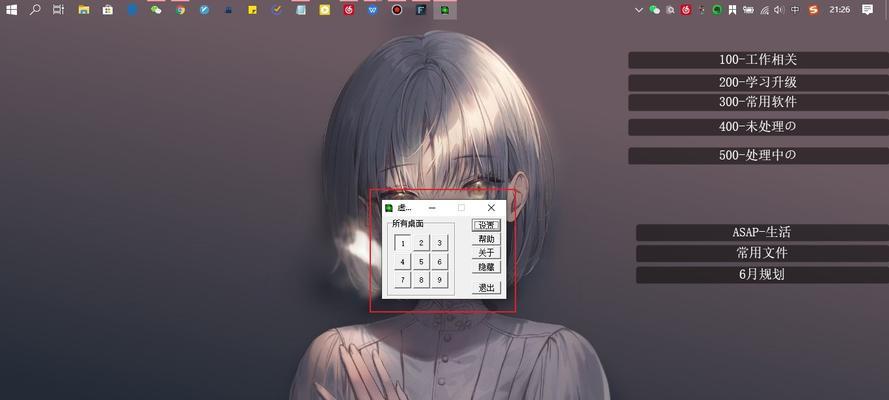Open the yellow Sticky Notes icon
Viewport: 889px width, 400px height.
tap(252, 10)
